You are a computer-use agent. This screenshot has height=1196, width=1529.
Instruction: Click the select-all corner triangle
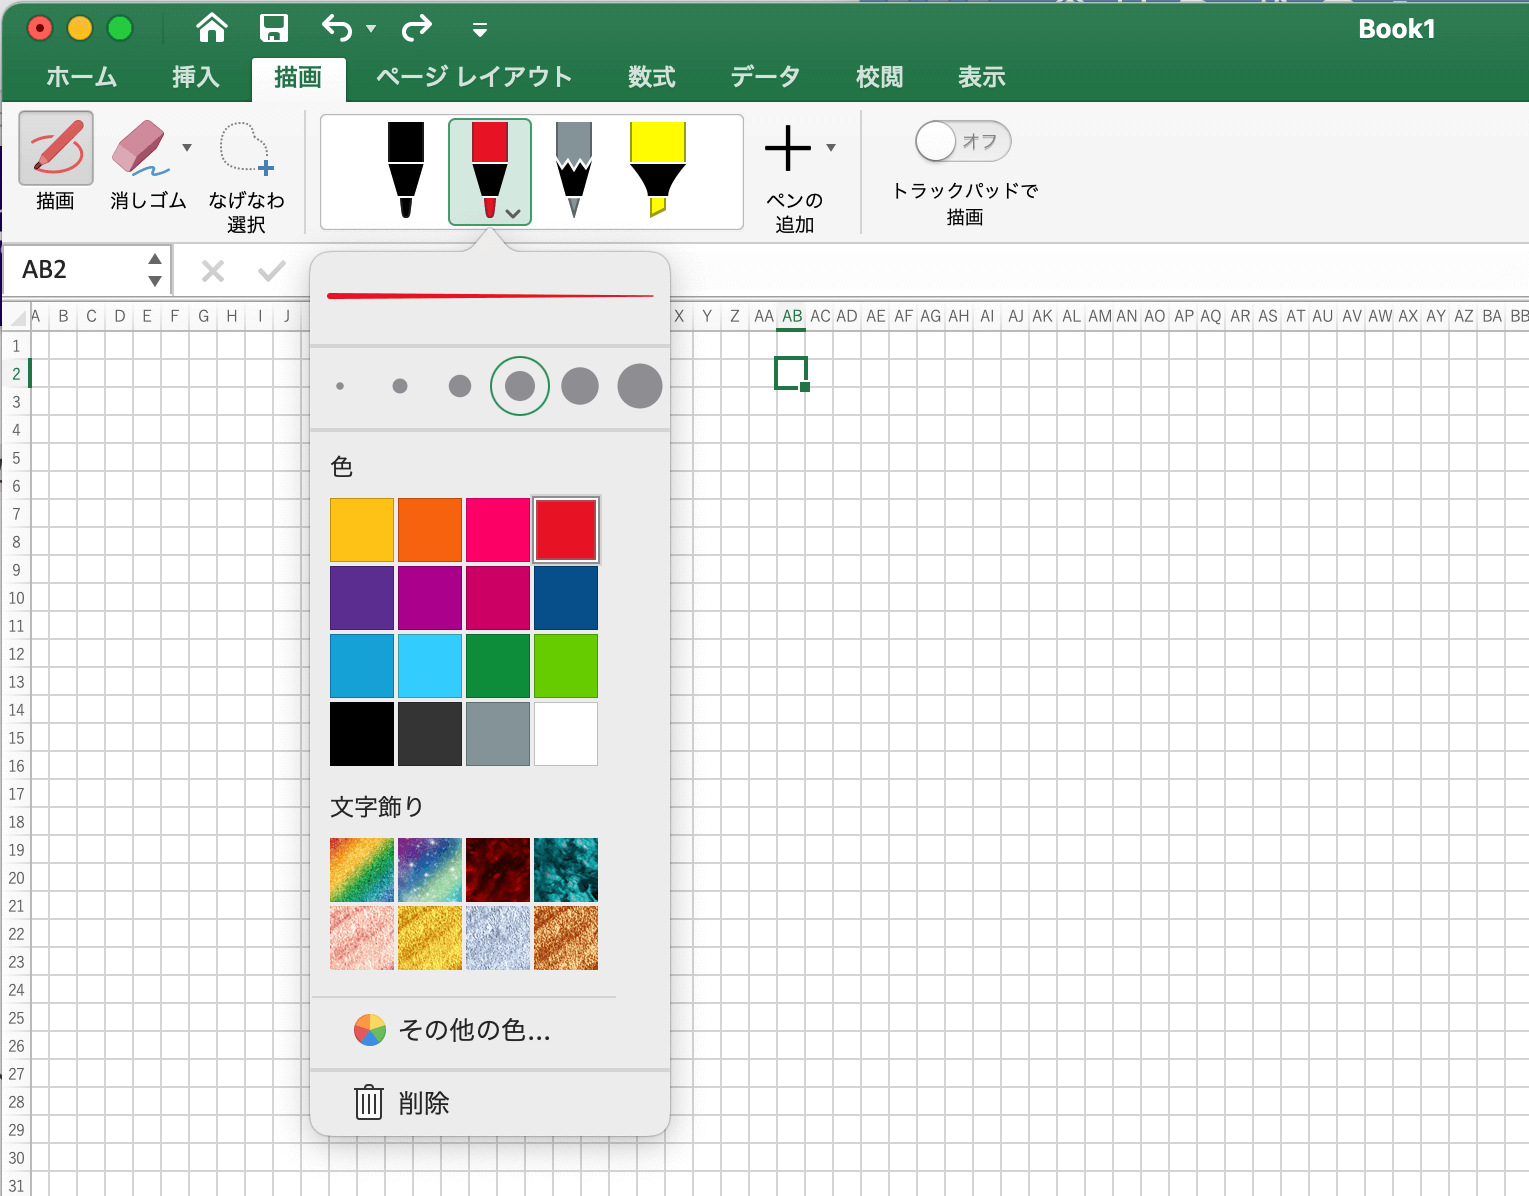tap(18, 317)
